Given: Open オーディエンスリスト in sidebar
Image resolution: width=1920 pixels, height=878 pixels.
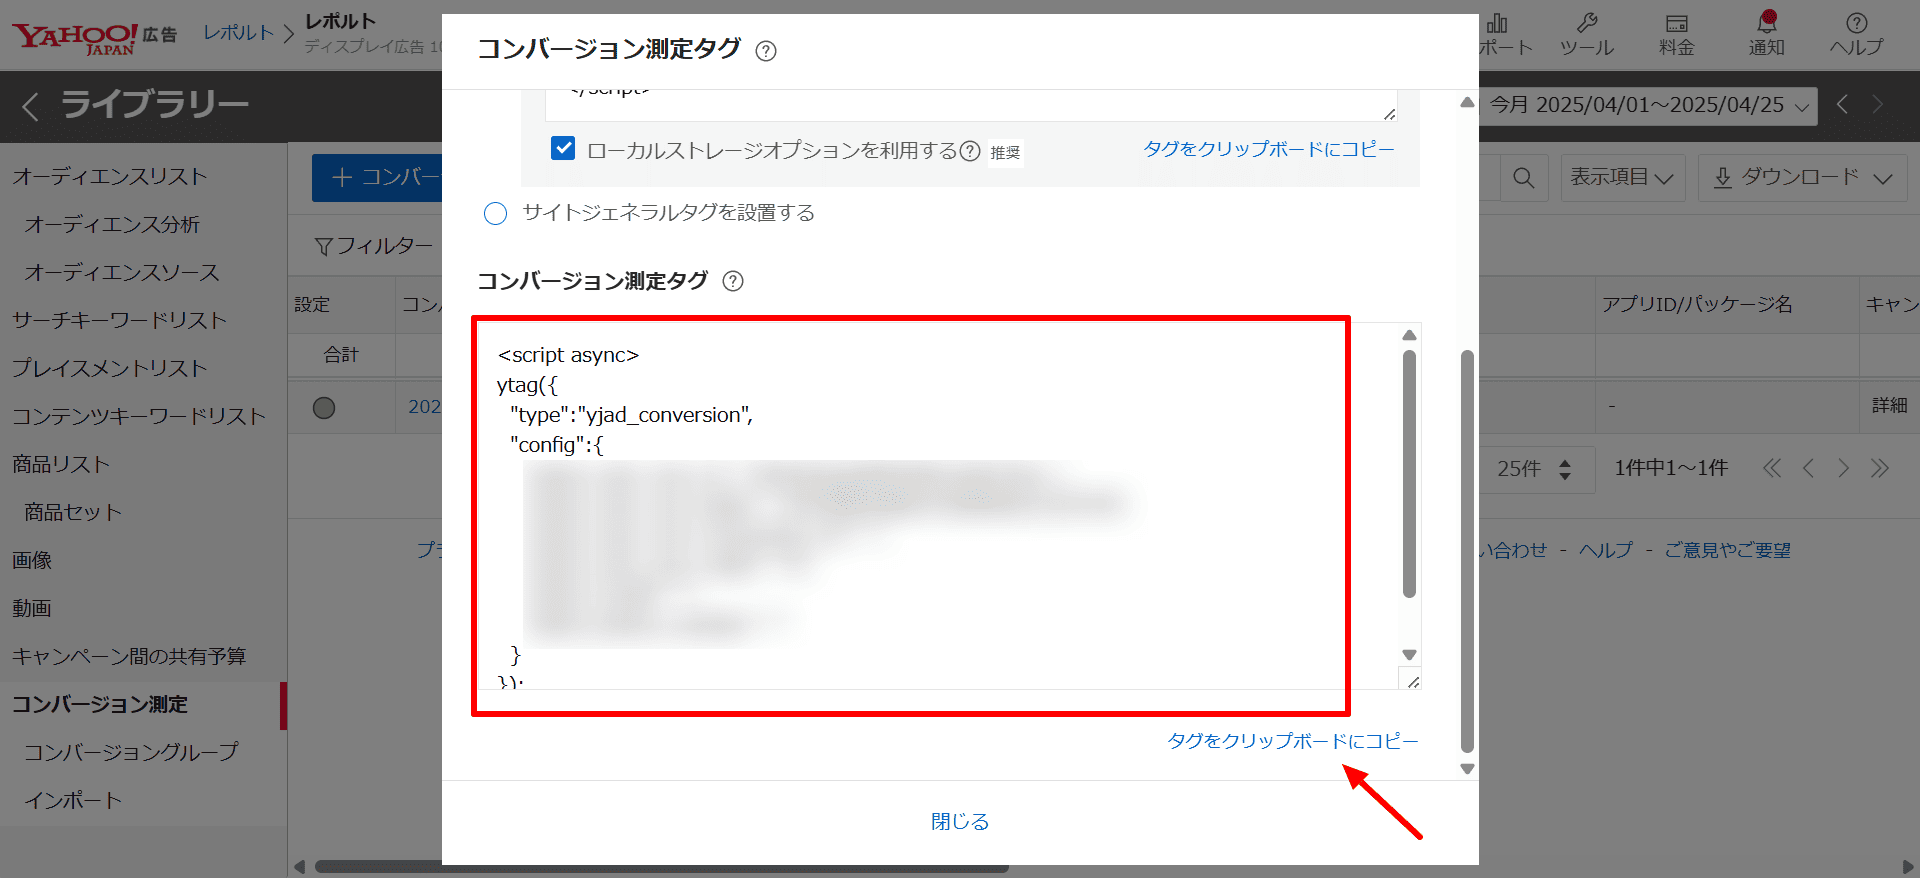Looking at the screenshot, I should tap(110, 177).
